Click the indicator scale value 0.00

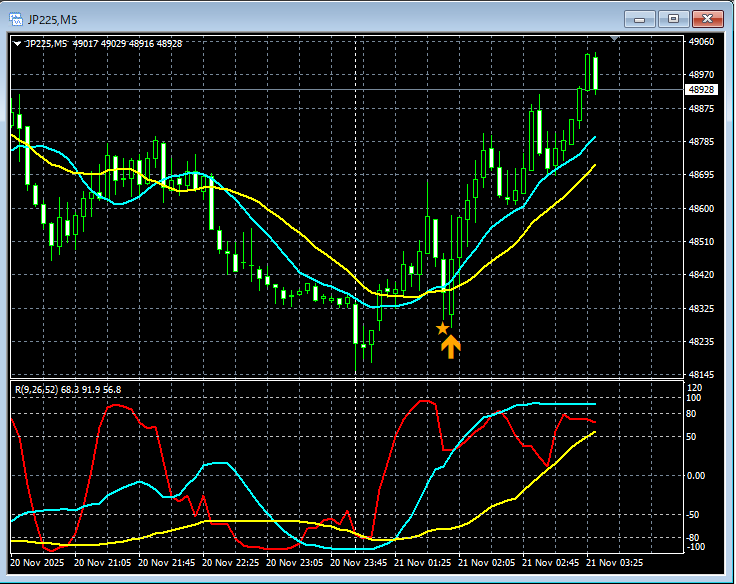pyautogui.click(x=696, y=476)
